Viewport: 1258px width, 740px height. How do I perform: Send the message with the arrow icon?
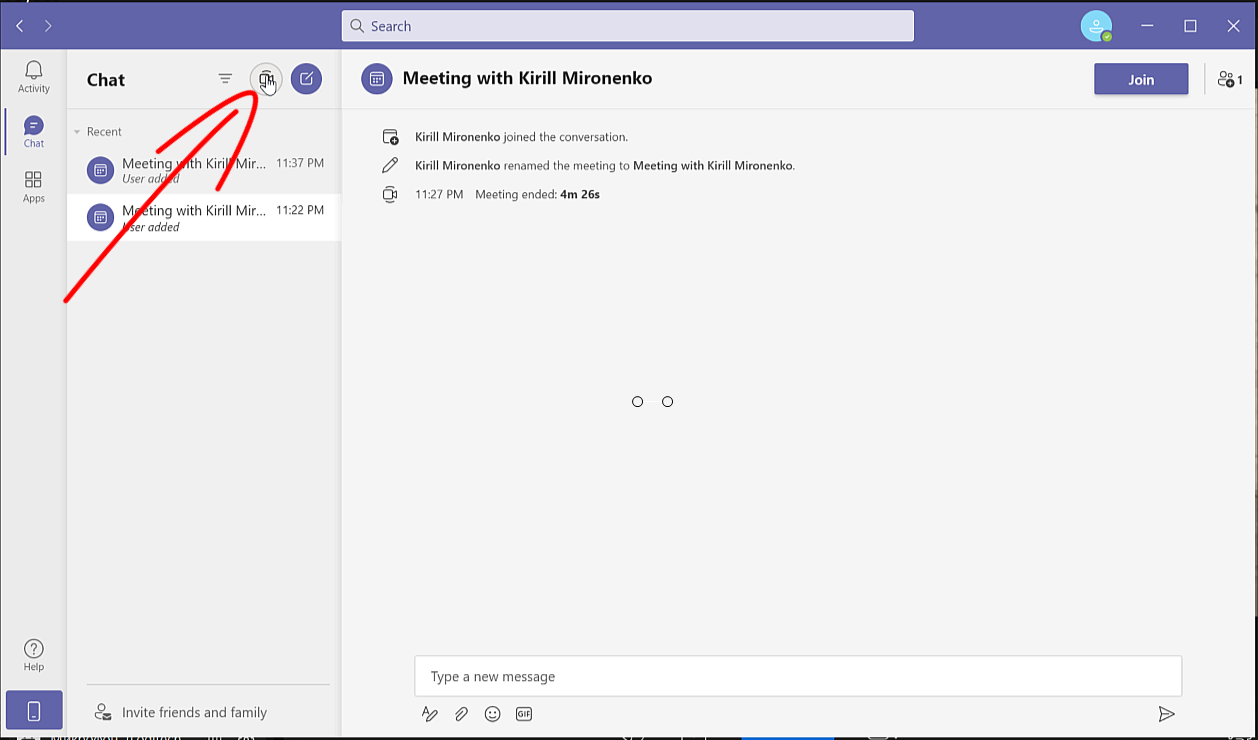click(x=1166, y=713)
